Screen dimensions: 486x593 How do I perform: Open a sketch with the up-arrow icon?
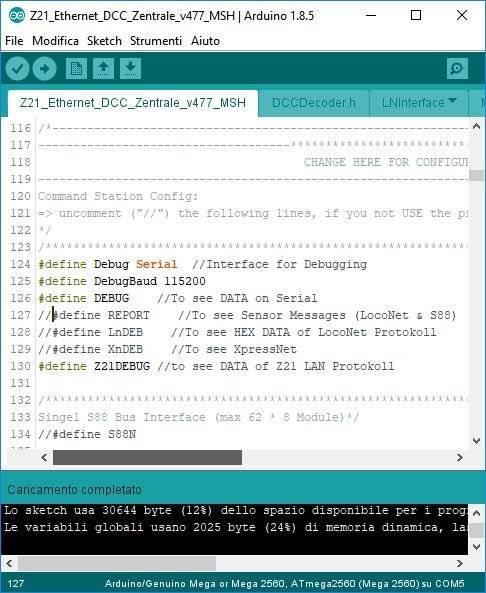coord(103,68)
